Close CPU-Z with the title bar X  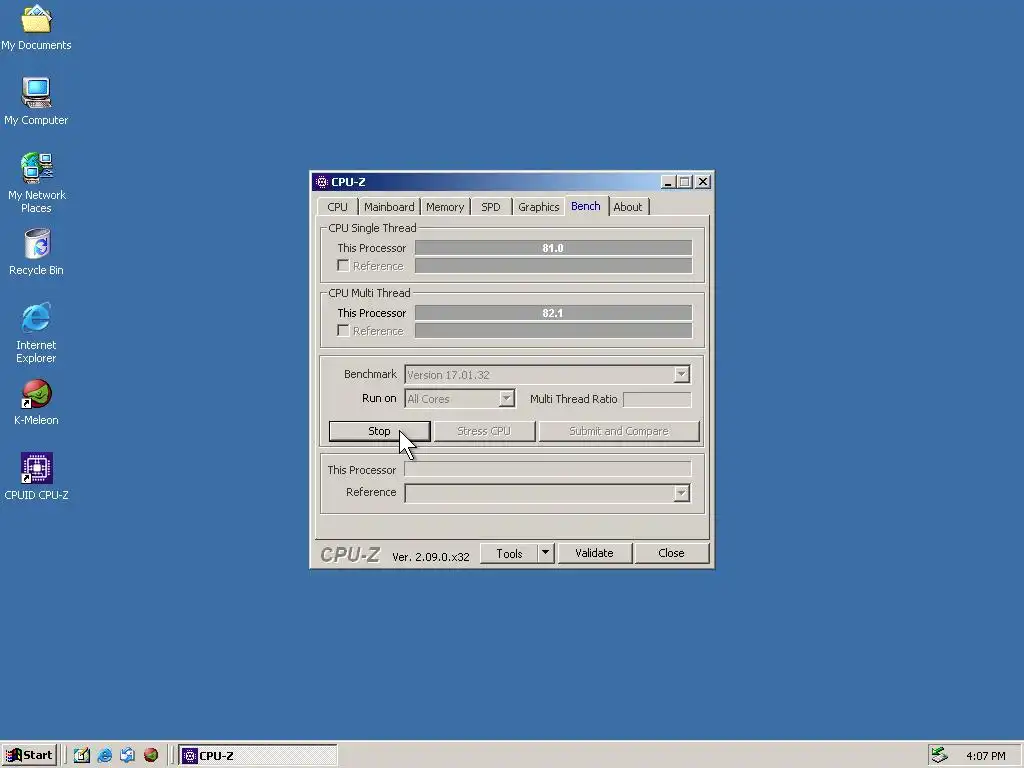[x=703, y=182]
